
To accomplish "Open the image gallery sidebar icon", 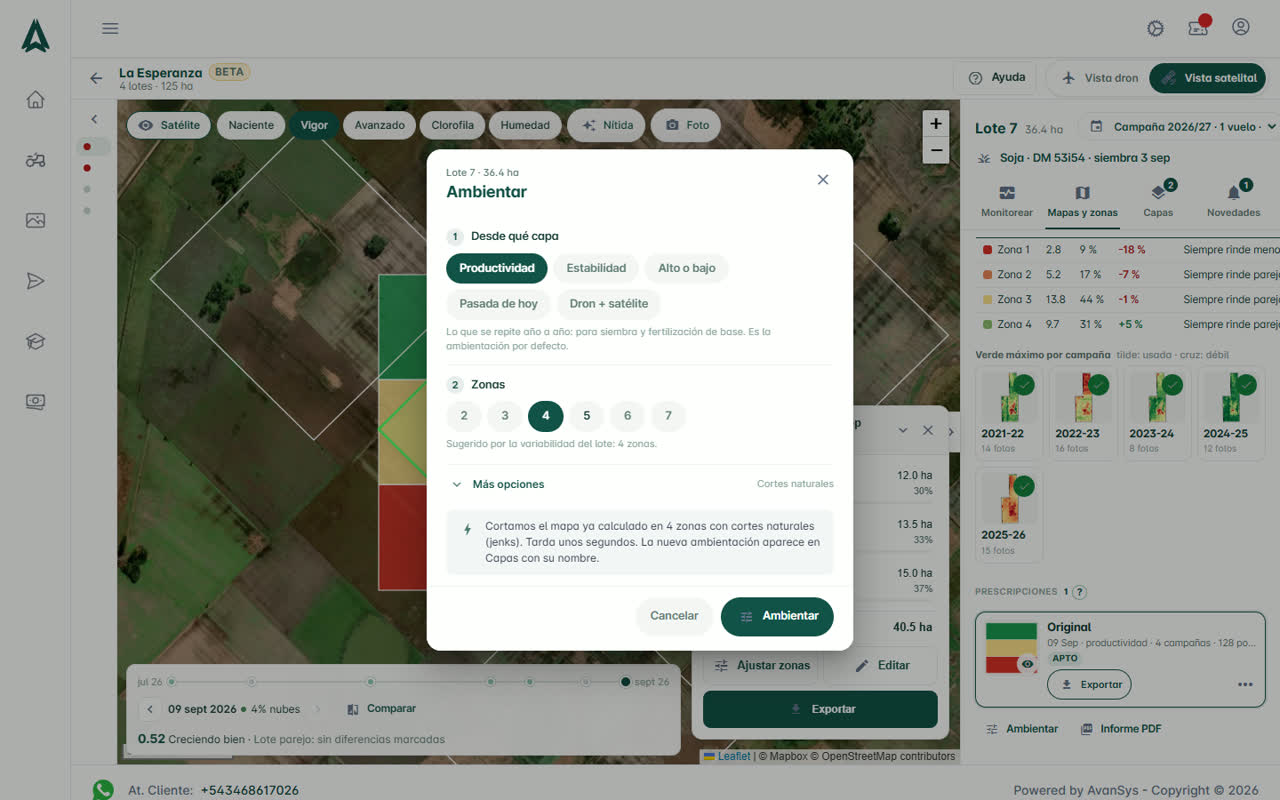I will point(35,220).
